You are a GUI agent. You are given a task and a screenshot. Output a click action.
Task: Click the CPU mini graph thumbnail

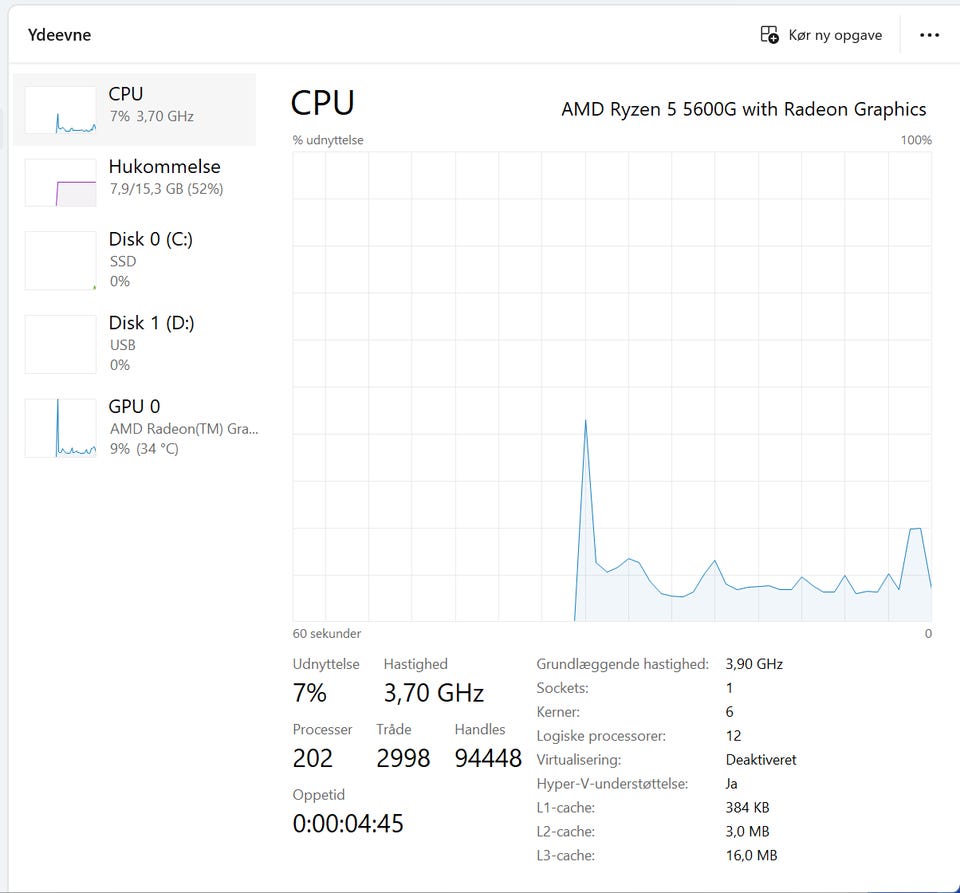[60, 109]
